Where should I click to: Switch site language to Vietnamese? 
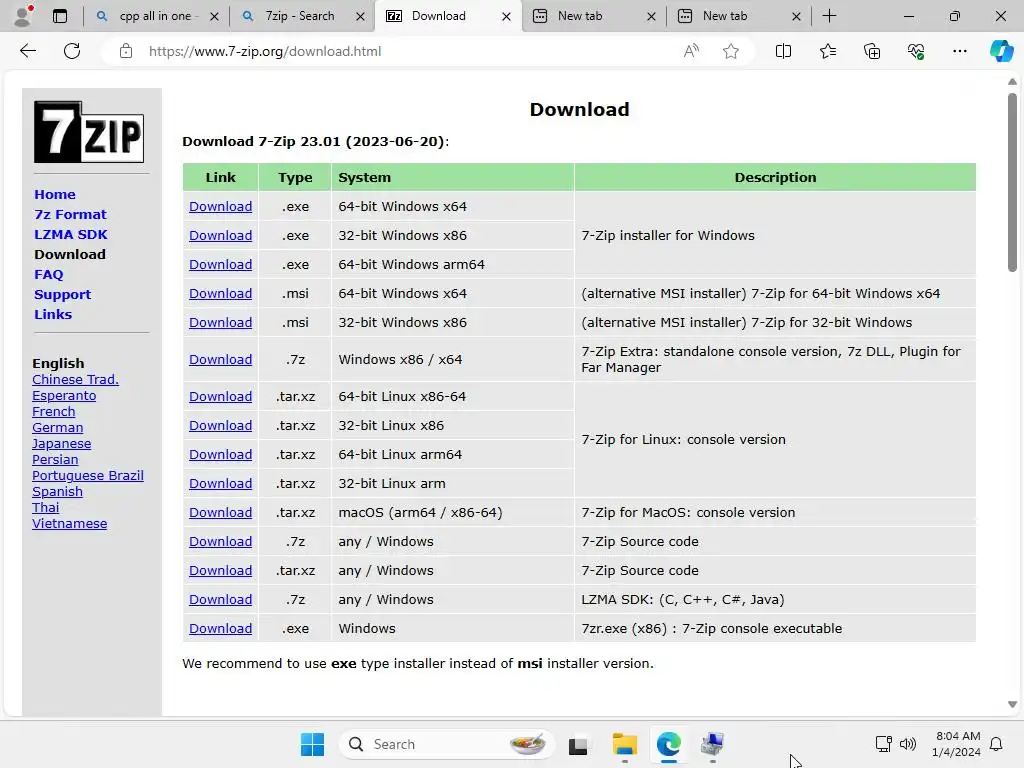(x=69, y=524)
